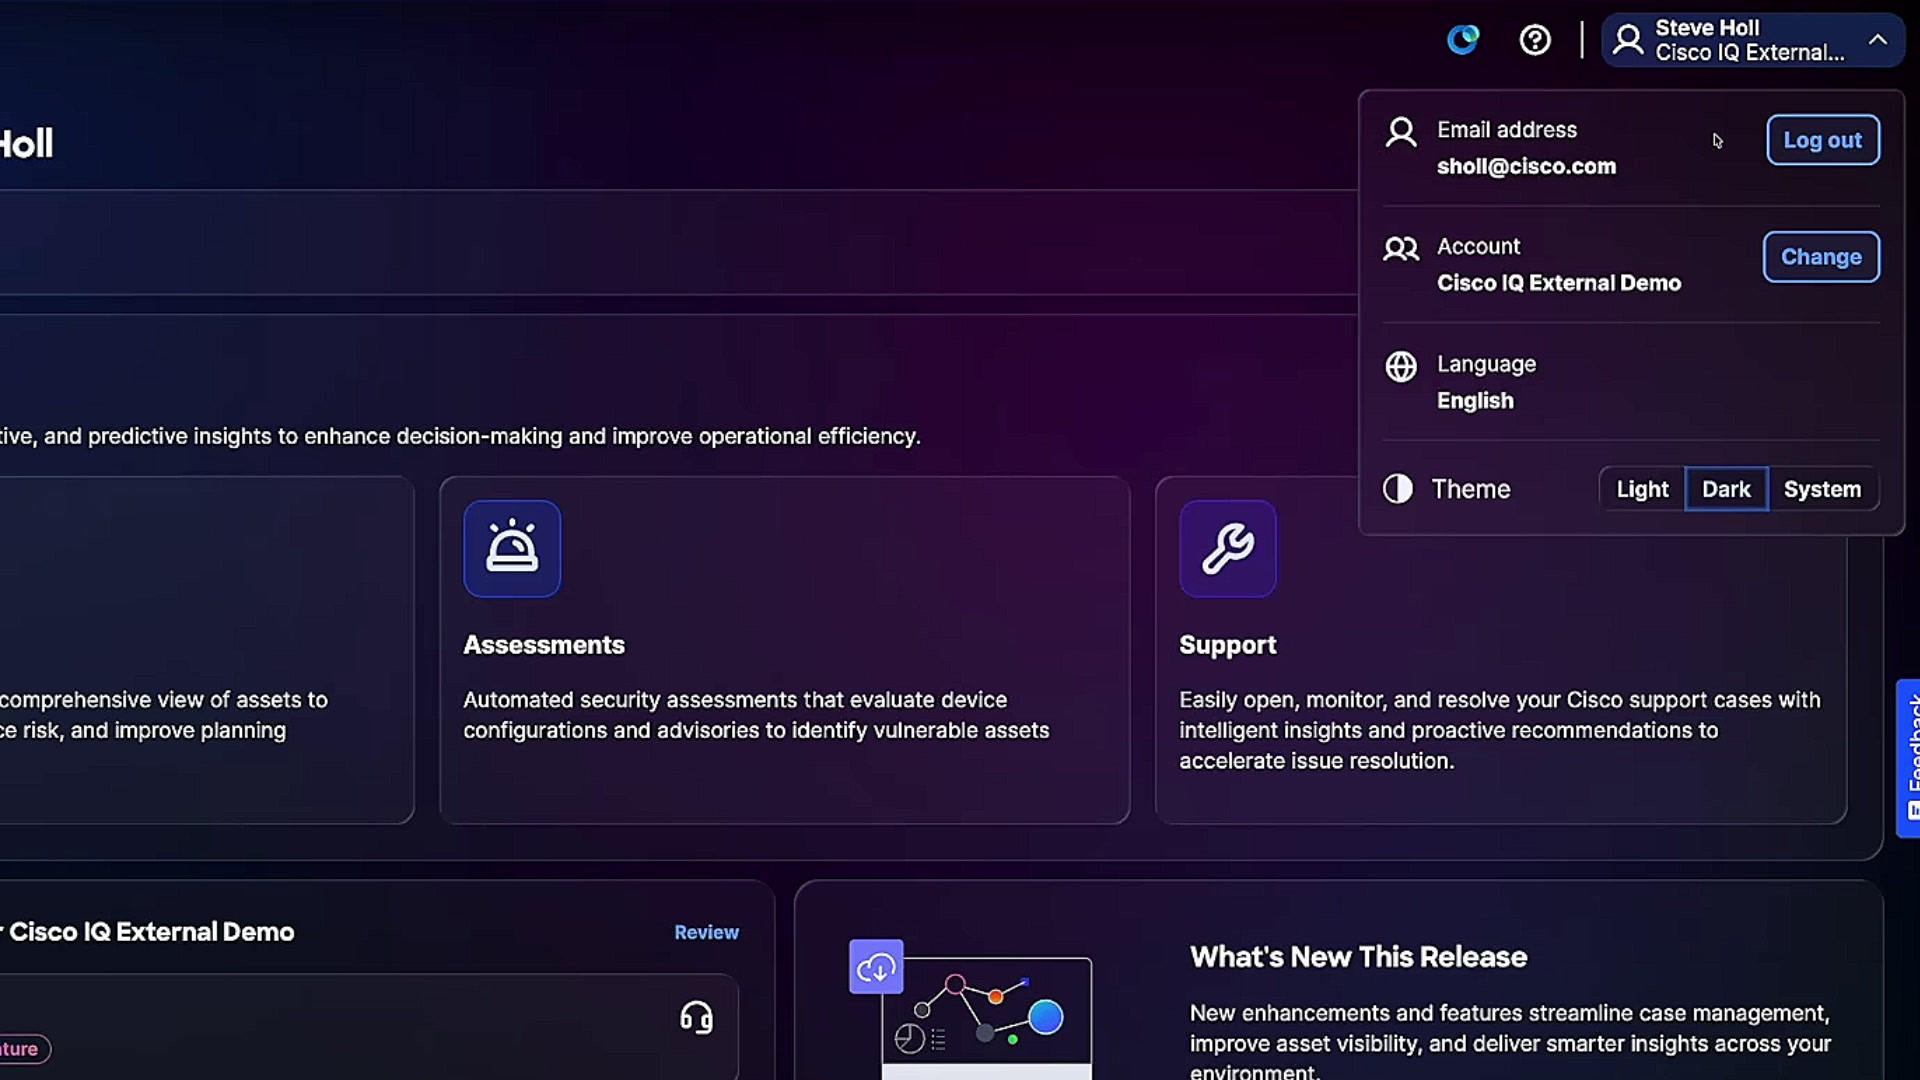
Task: Switch theme to Light
Action: click(x=1642, y=489)
